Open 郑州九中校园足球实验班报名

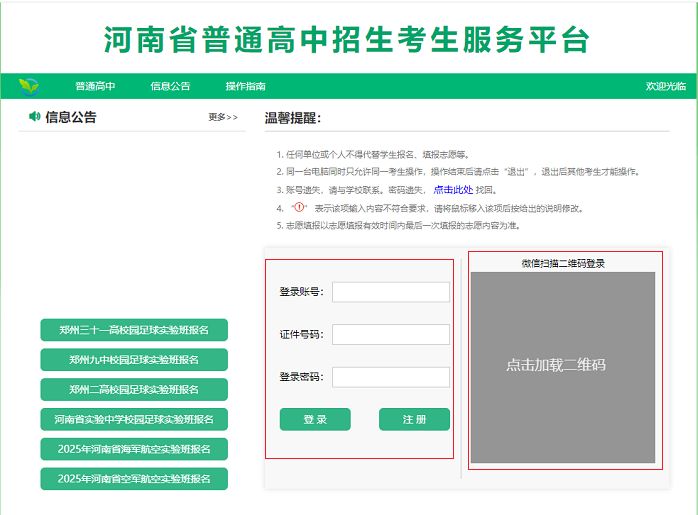tap(134, 359)
